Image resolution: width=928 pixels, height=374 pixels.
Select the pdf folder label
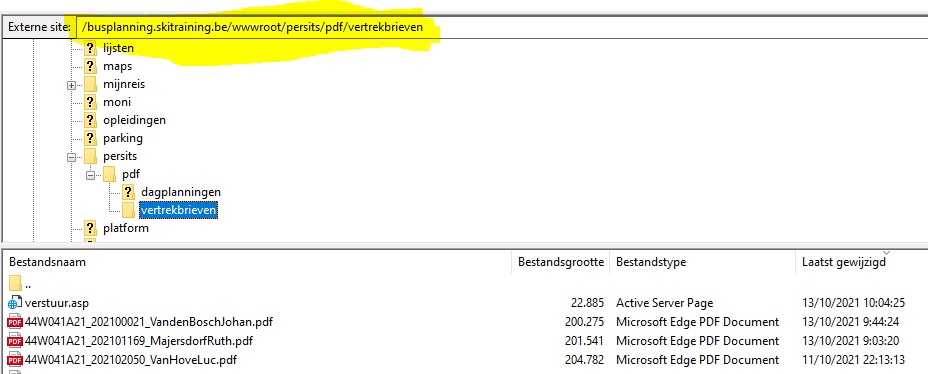(131, 174)
